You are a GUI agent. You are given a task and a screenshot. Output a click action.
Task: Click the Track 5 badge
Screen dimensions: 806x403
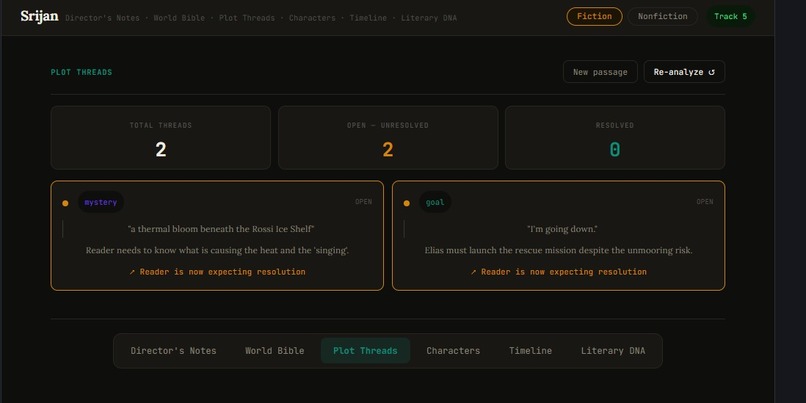tap(730, 16)
